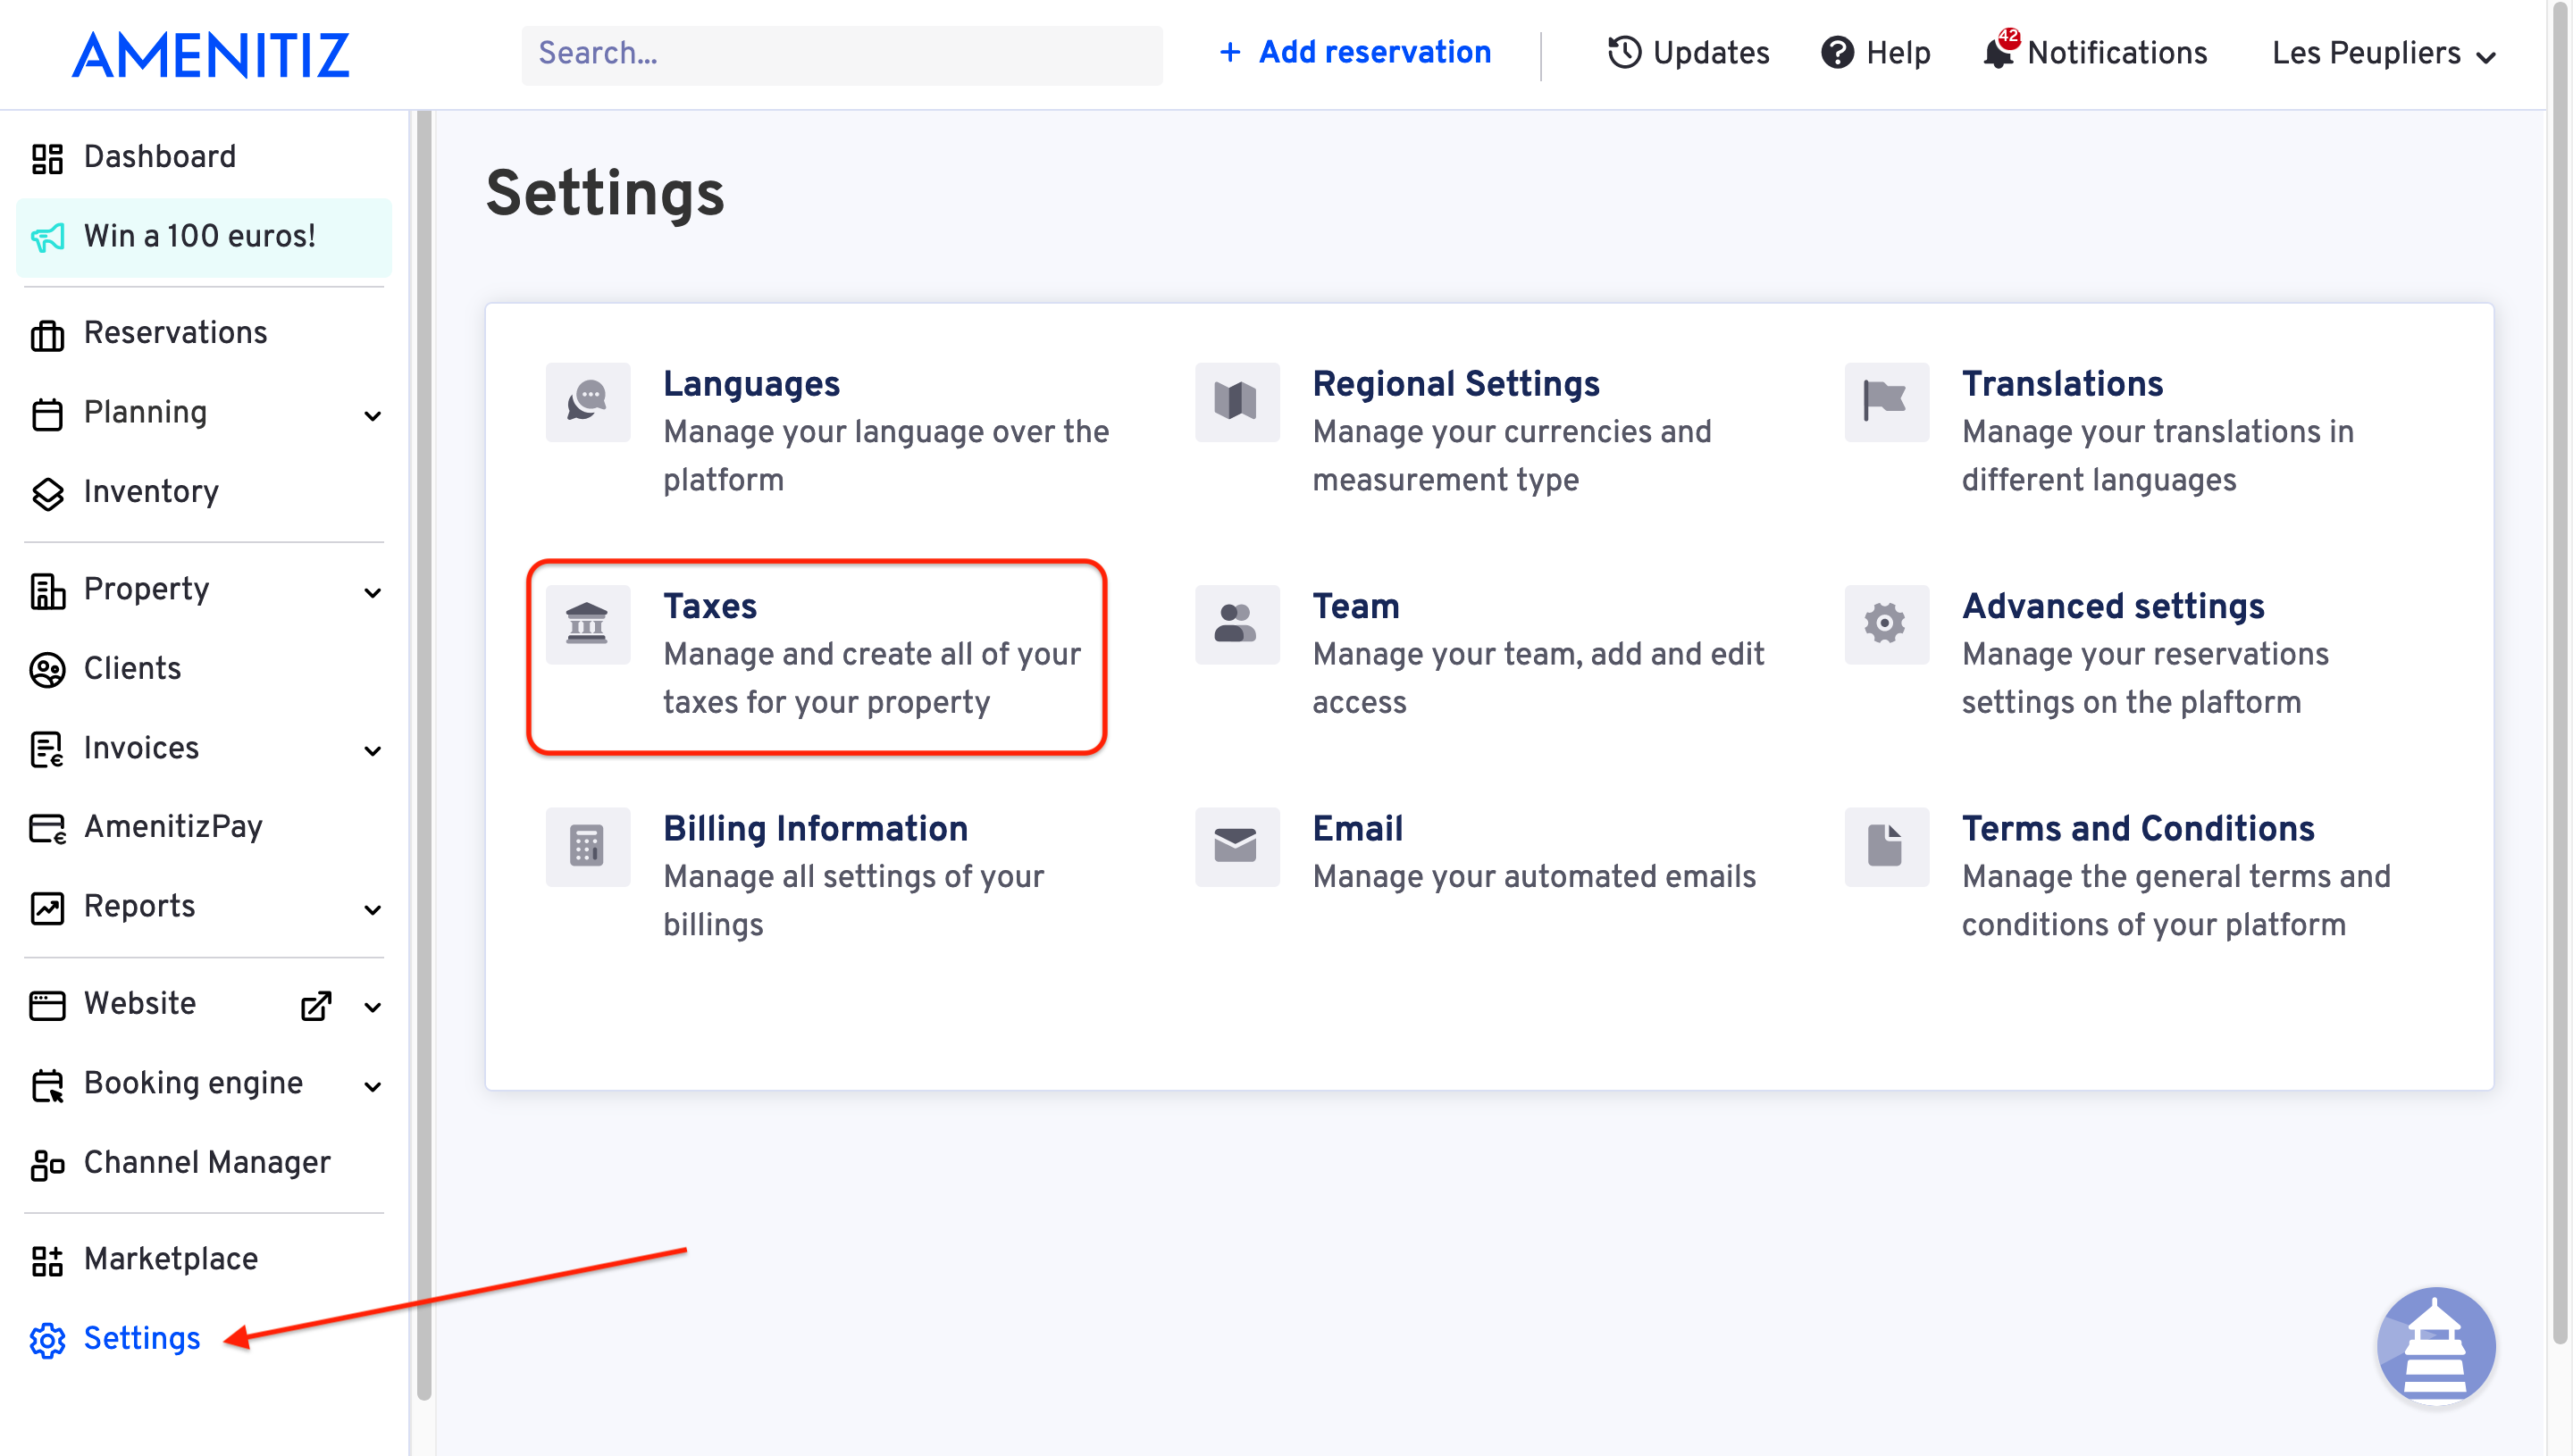Viewport: 2573px width, 1456px height.
Task: Click the megaphone icon beside Win a 100 euros
Action: [47, 237]
